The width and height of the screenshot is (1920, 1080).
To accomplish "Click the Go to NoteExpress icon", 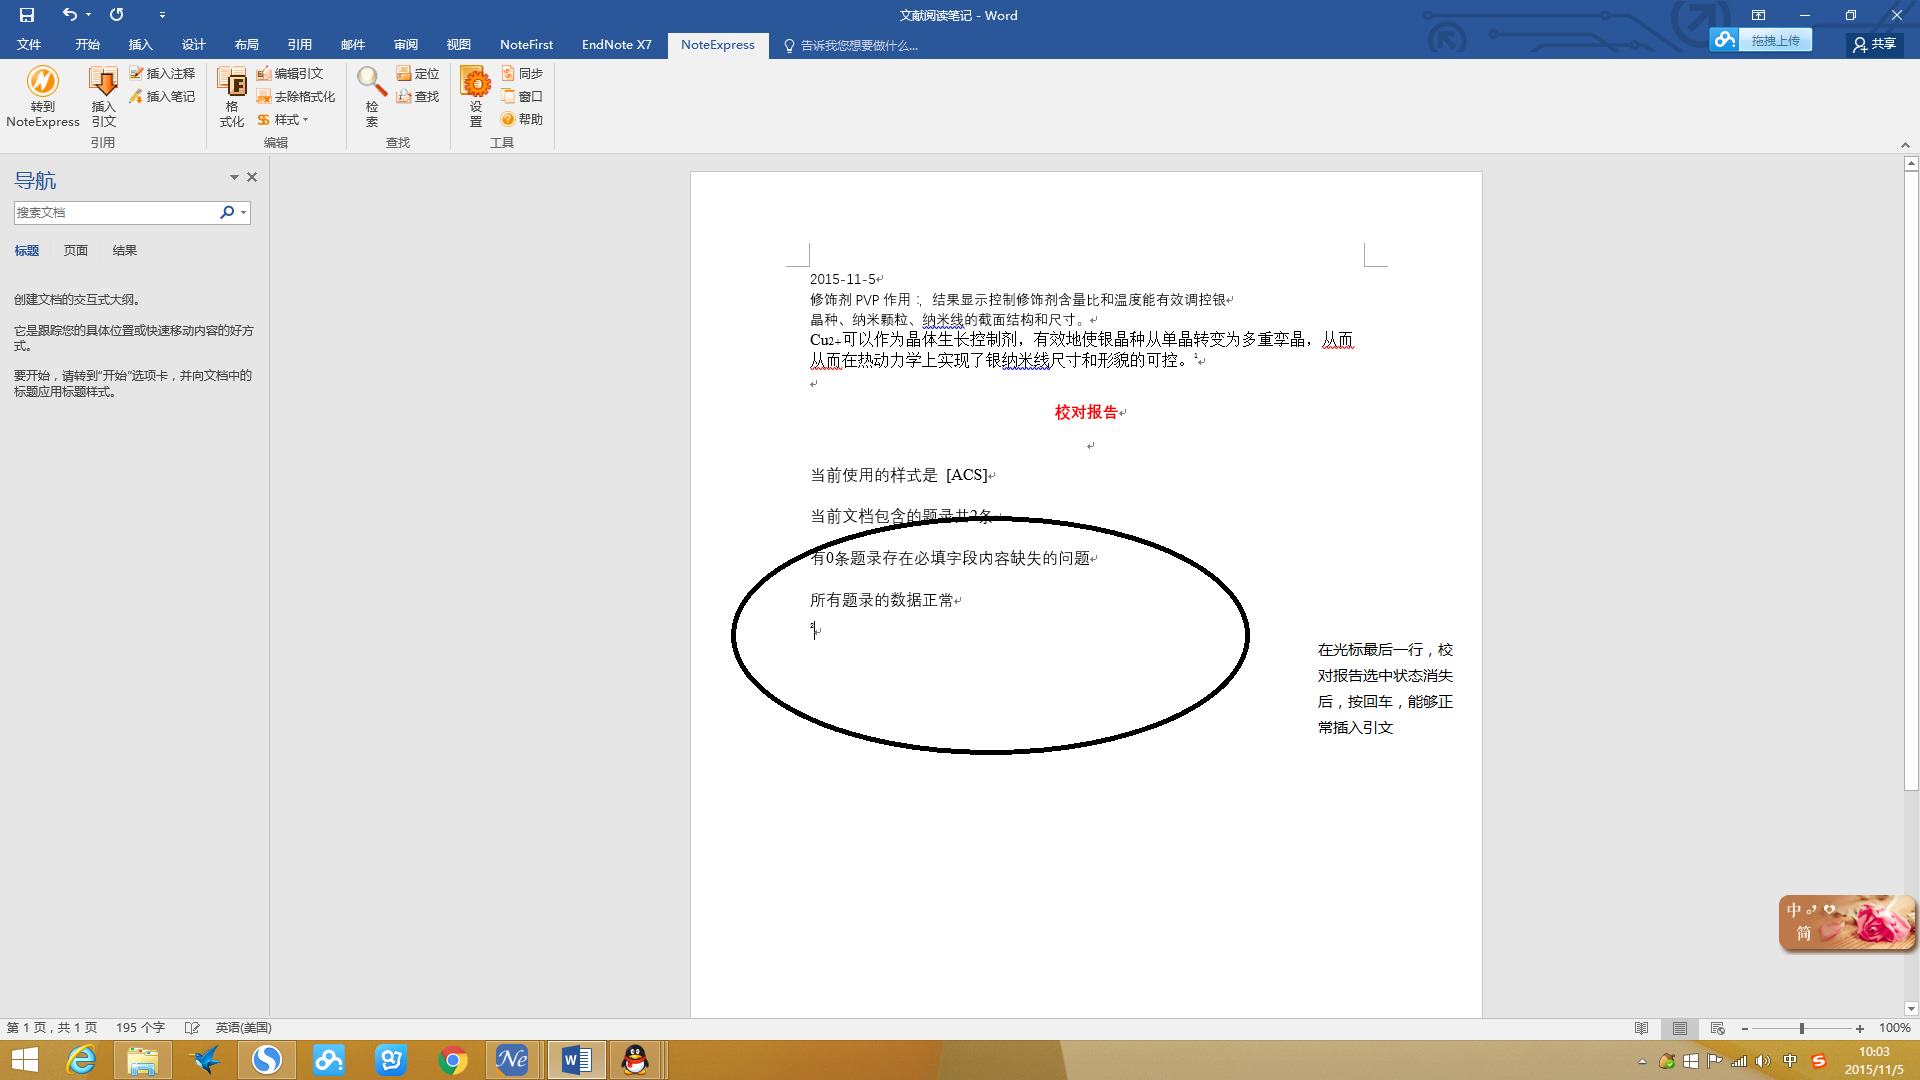I will point(42,82).
